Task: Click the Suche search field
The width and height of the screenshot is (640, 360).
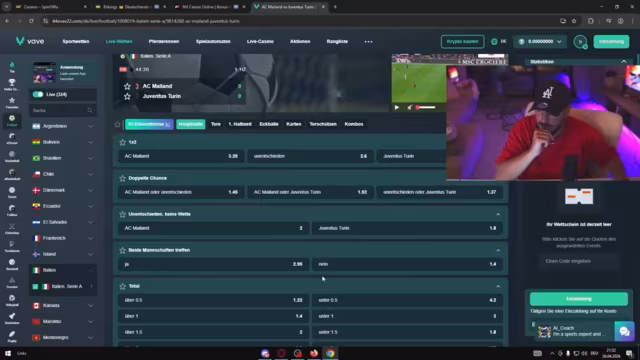Action: click(62, 110)
